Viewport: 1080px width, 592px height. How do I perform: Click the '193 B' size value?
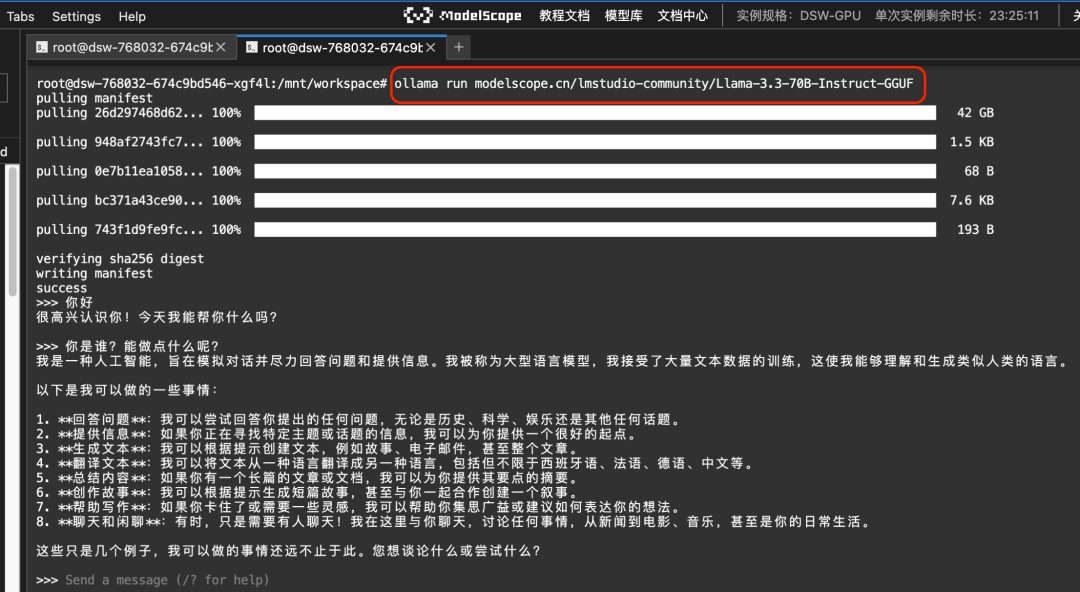[x=975, y=229]
